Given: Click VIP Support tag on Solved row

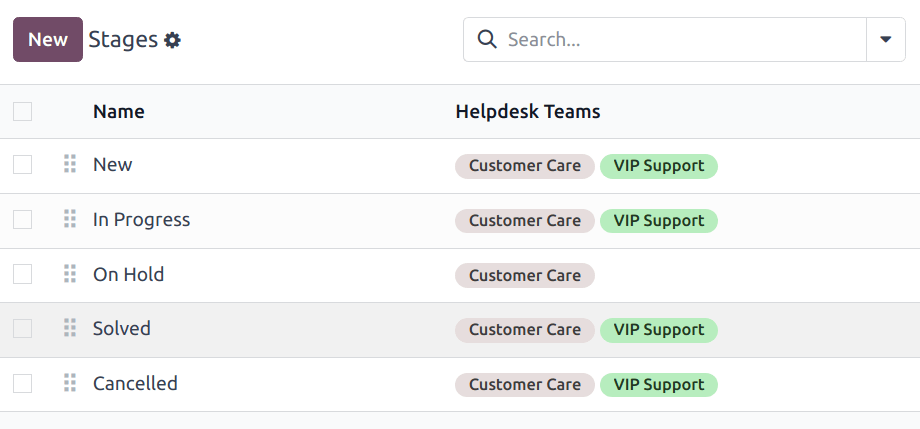Looking at the screenshot, I should [658, 329].
